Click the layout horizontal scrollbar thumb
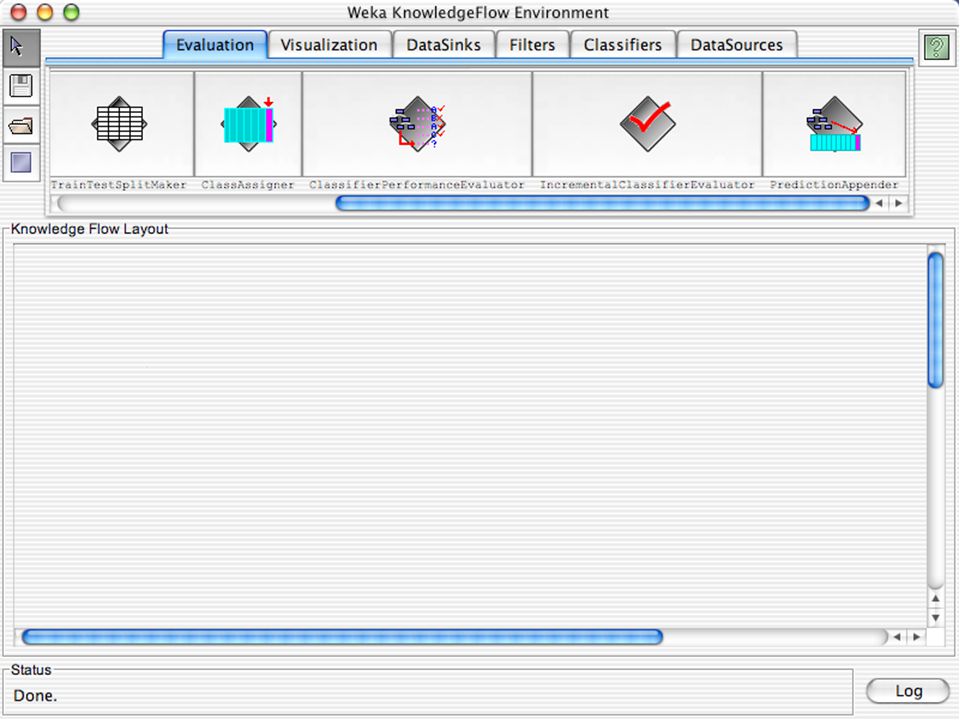This screenshot has width=960, height=720. (342, 637)
